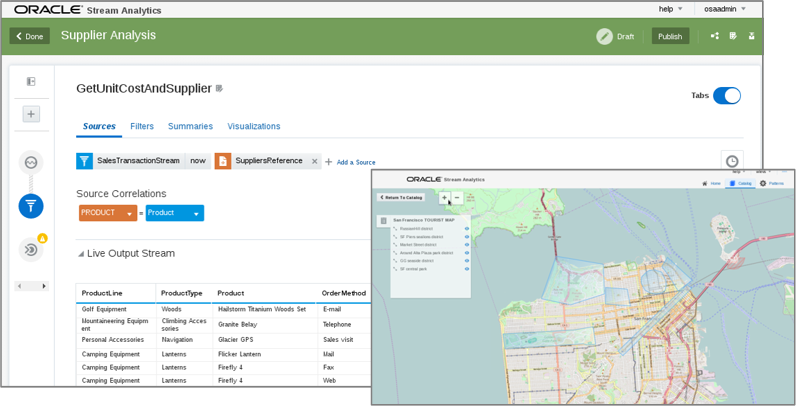
Task: Click the right arrow of sidebar scroller
Action: pos(44,286)
